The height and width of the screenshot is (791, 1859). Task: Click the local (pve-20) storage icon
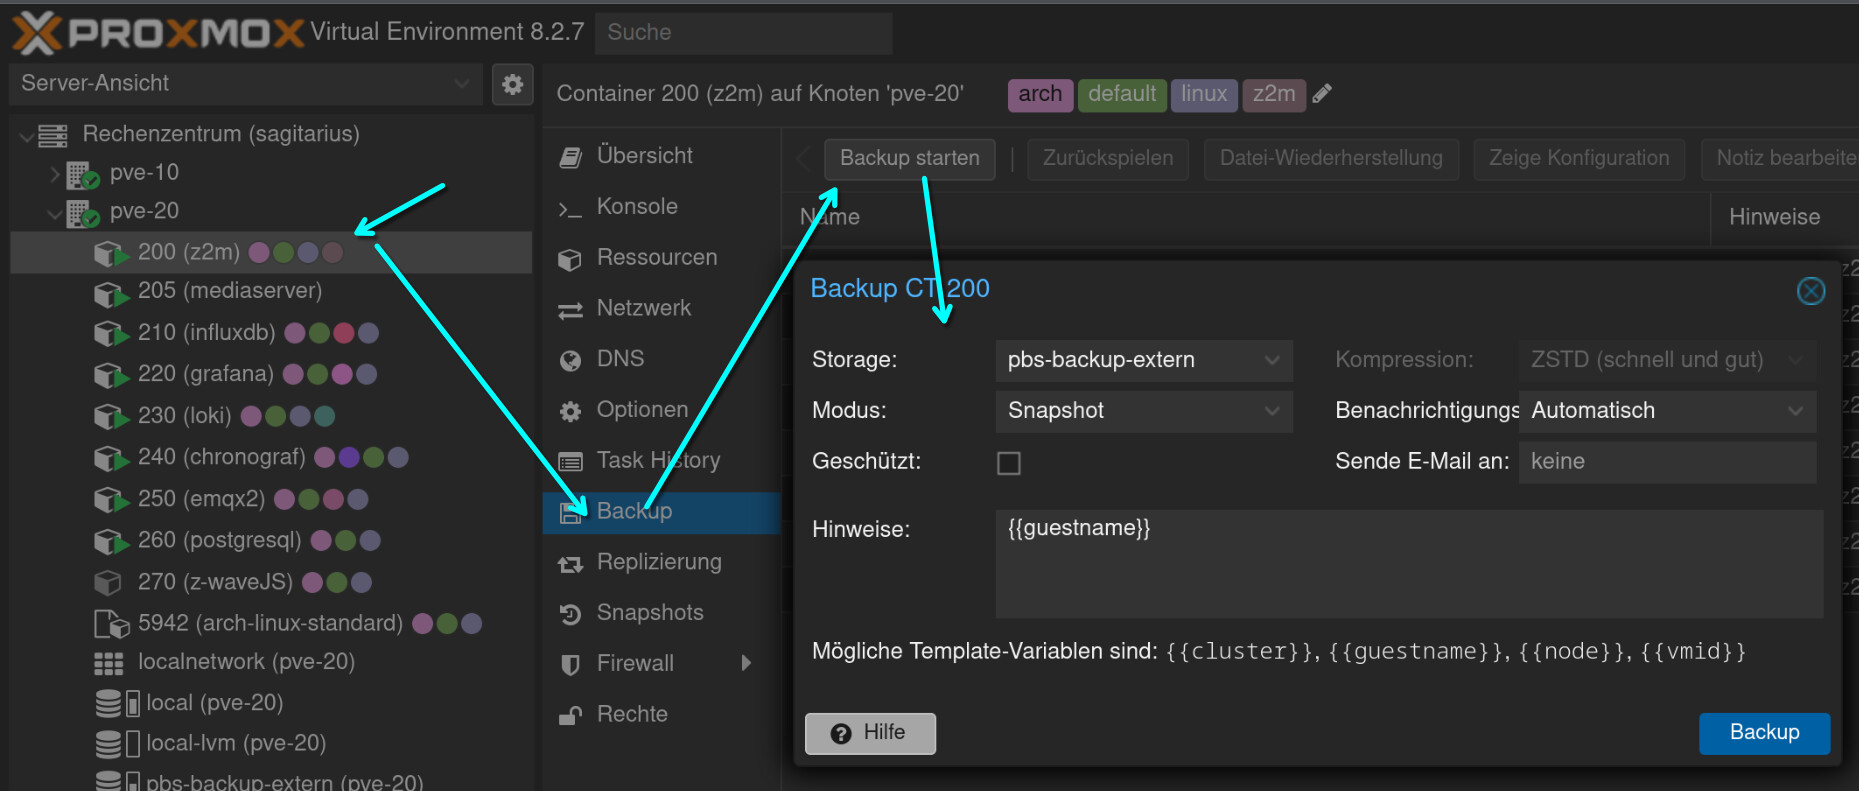(117, 704)
